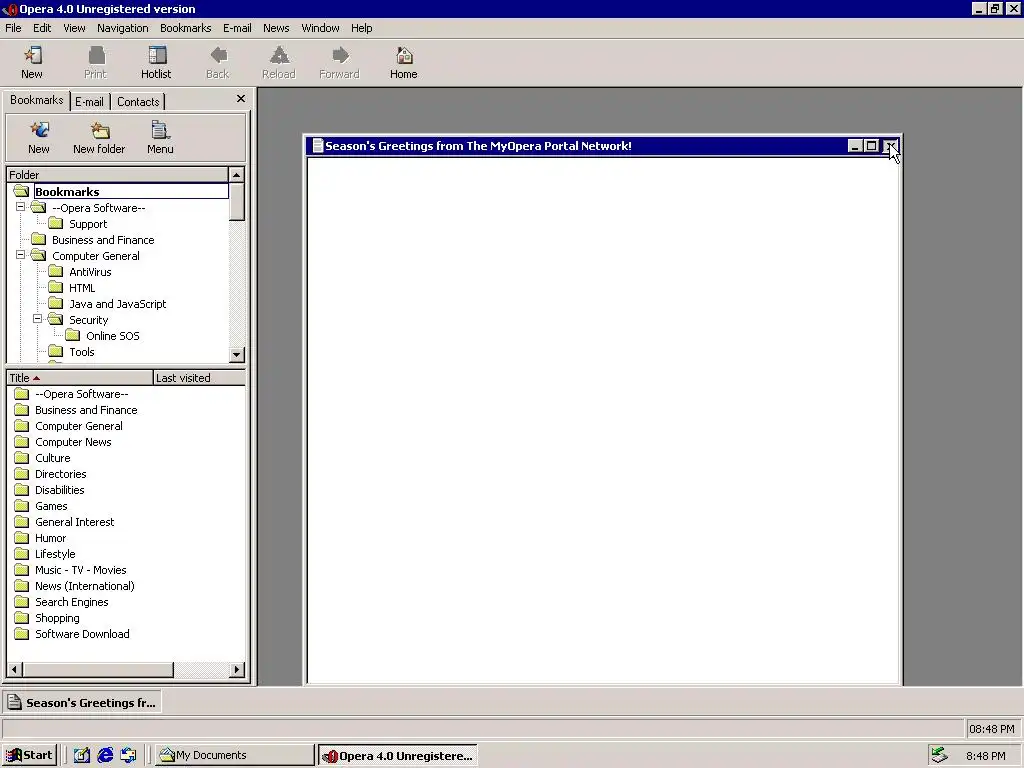This screenshot has width=1024, height=768.
Task: Open the News menu
Action: (x=276, y=28)
